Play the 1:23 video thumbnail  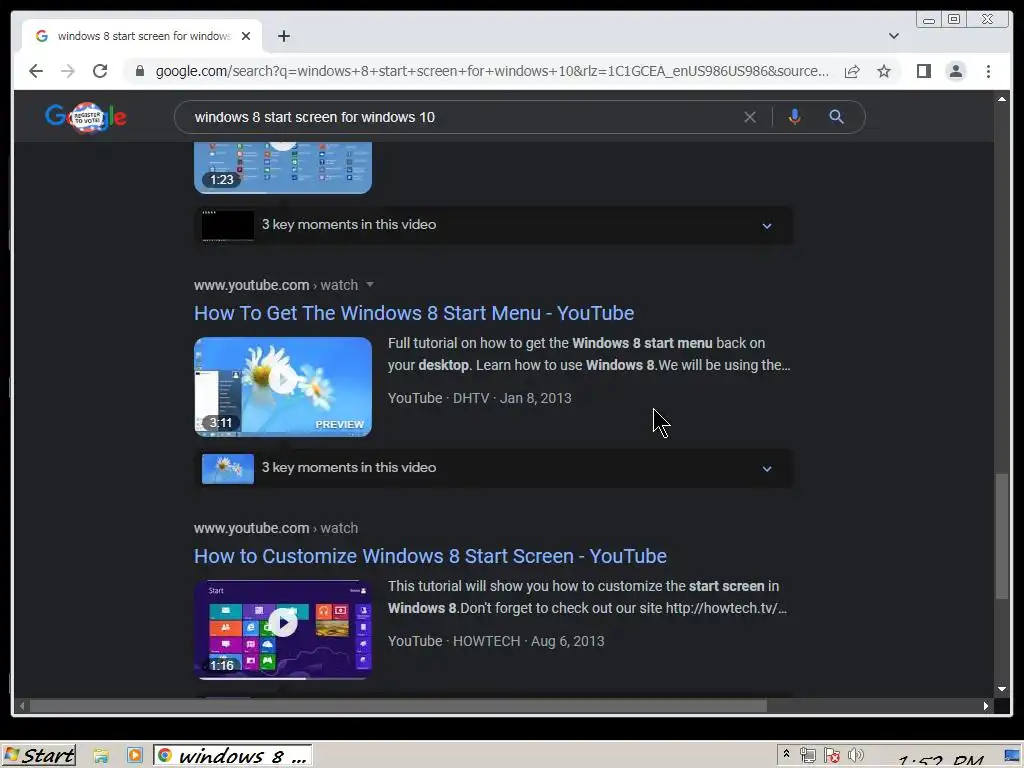[x=283, y=167]
